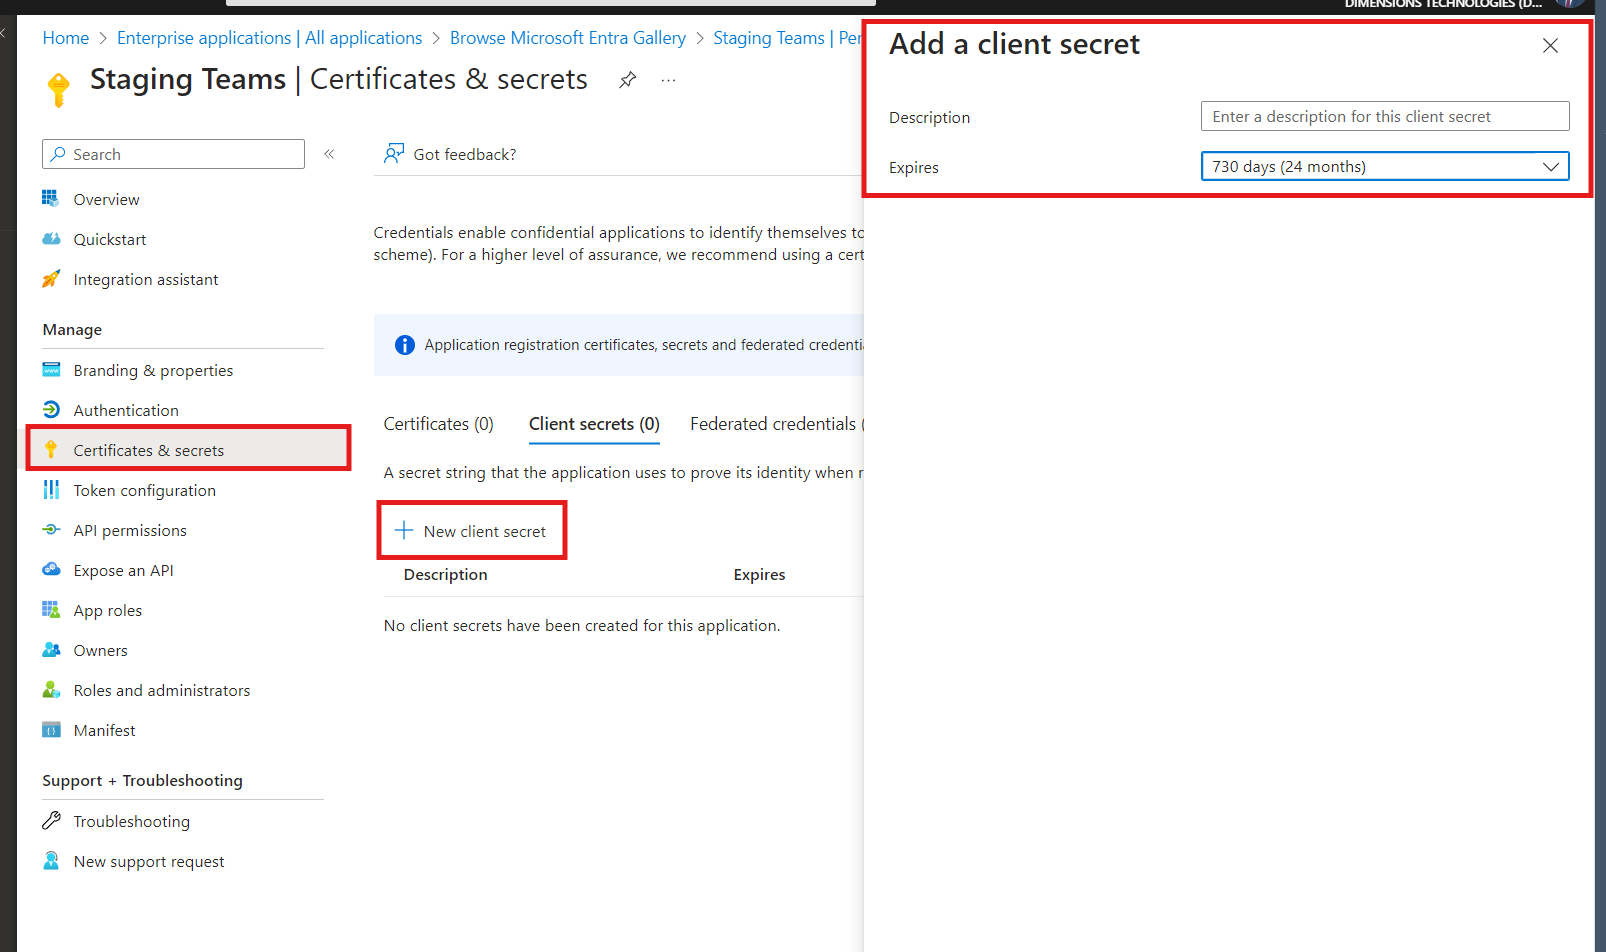Click the Manage section heading
This screenshot has height=952, width=1606.
tap(72, 329)
